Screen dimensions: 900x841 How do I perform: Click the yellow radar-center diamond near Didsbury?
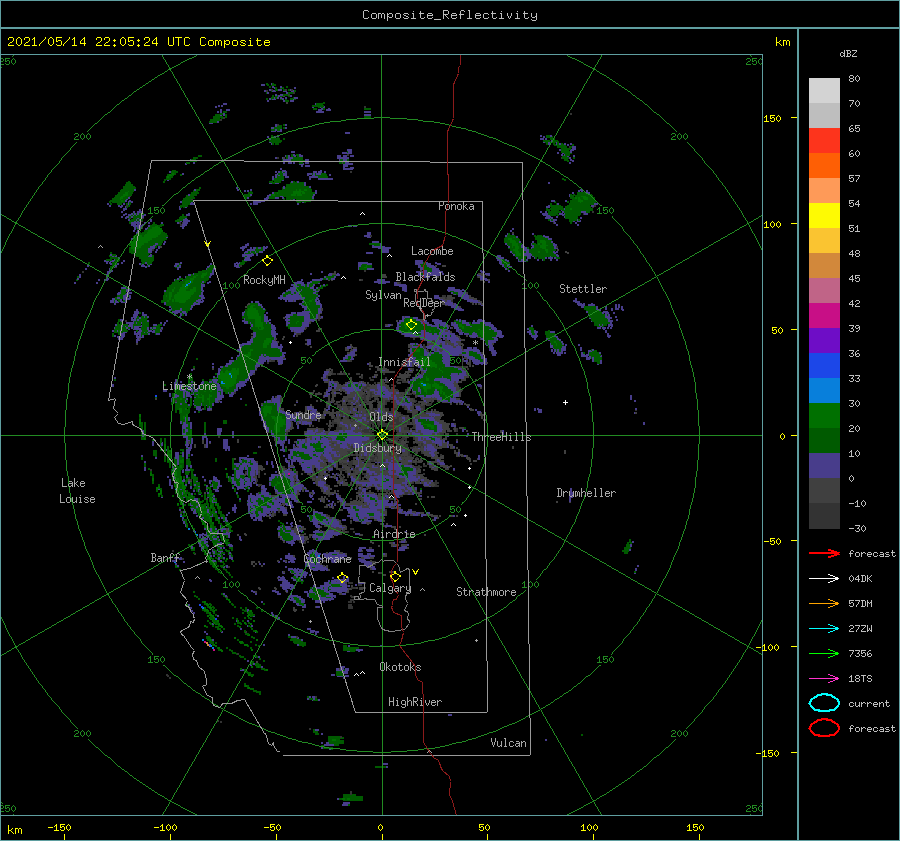pyautogui.click(x=382, y=435)
